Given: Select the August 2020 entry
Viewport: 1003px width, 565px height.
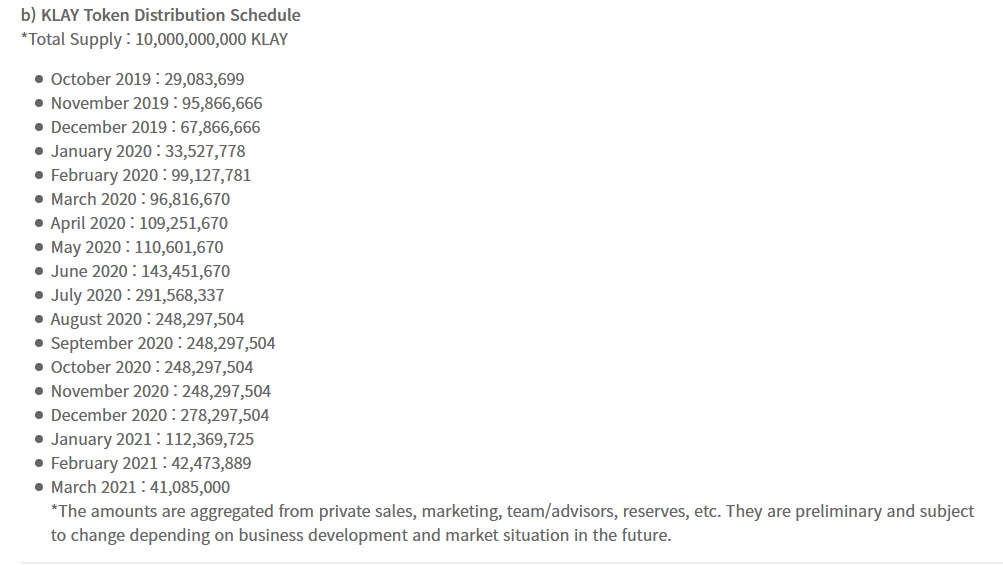Looking at the screenshot, I should [x=147, y=319].
